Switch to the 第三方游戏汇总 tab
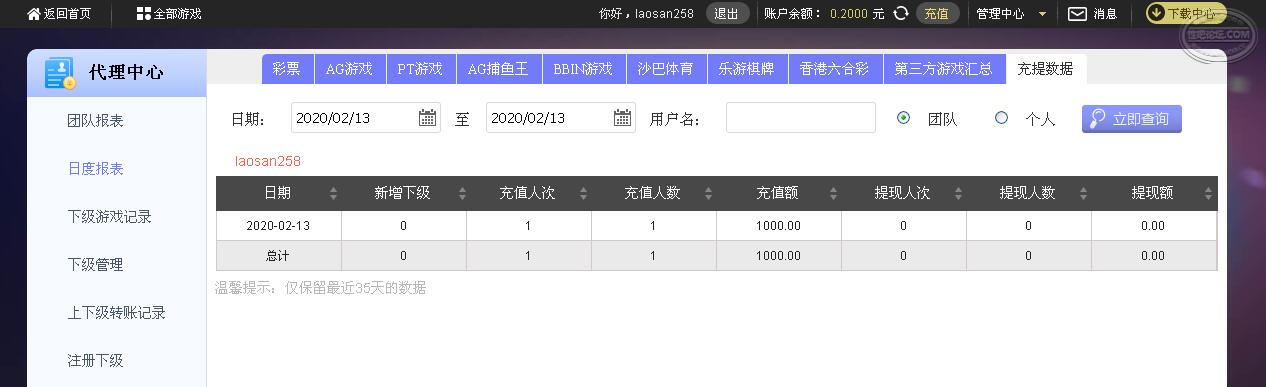 click(x=943, y=69)
